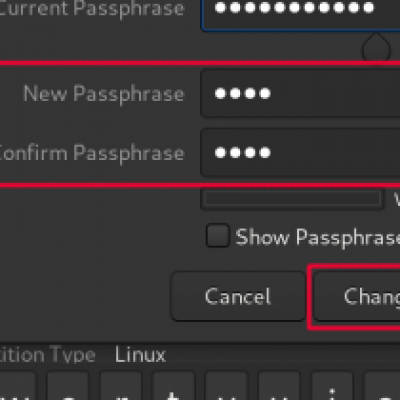
Task: Tap the R key on on-screen keyboard
Action: tap(121, 386)
